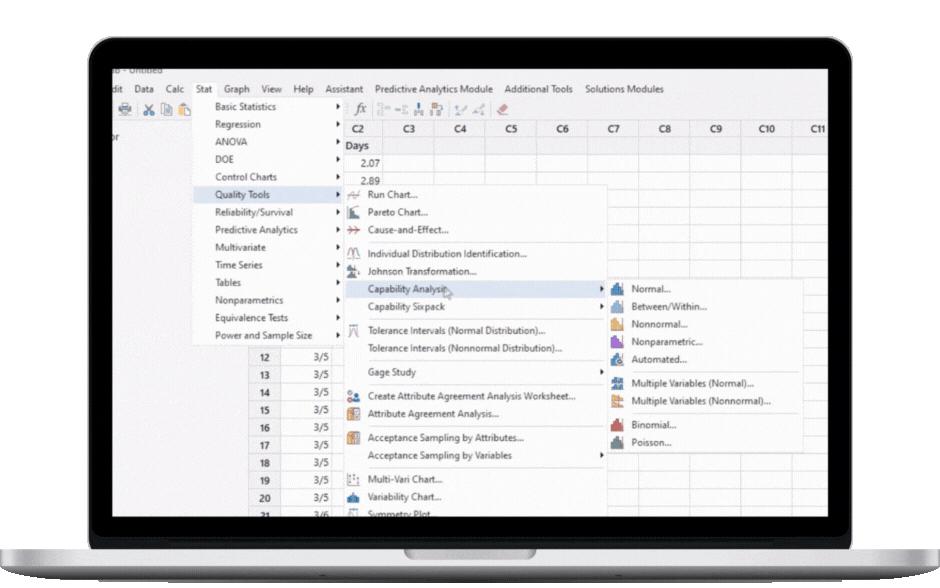Select the Nonparametric capability option

pyautogui.click(x=667, y=341)
